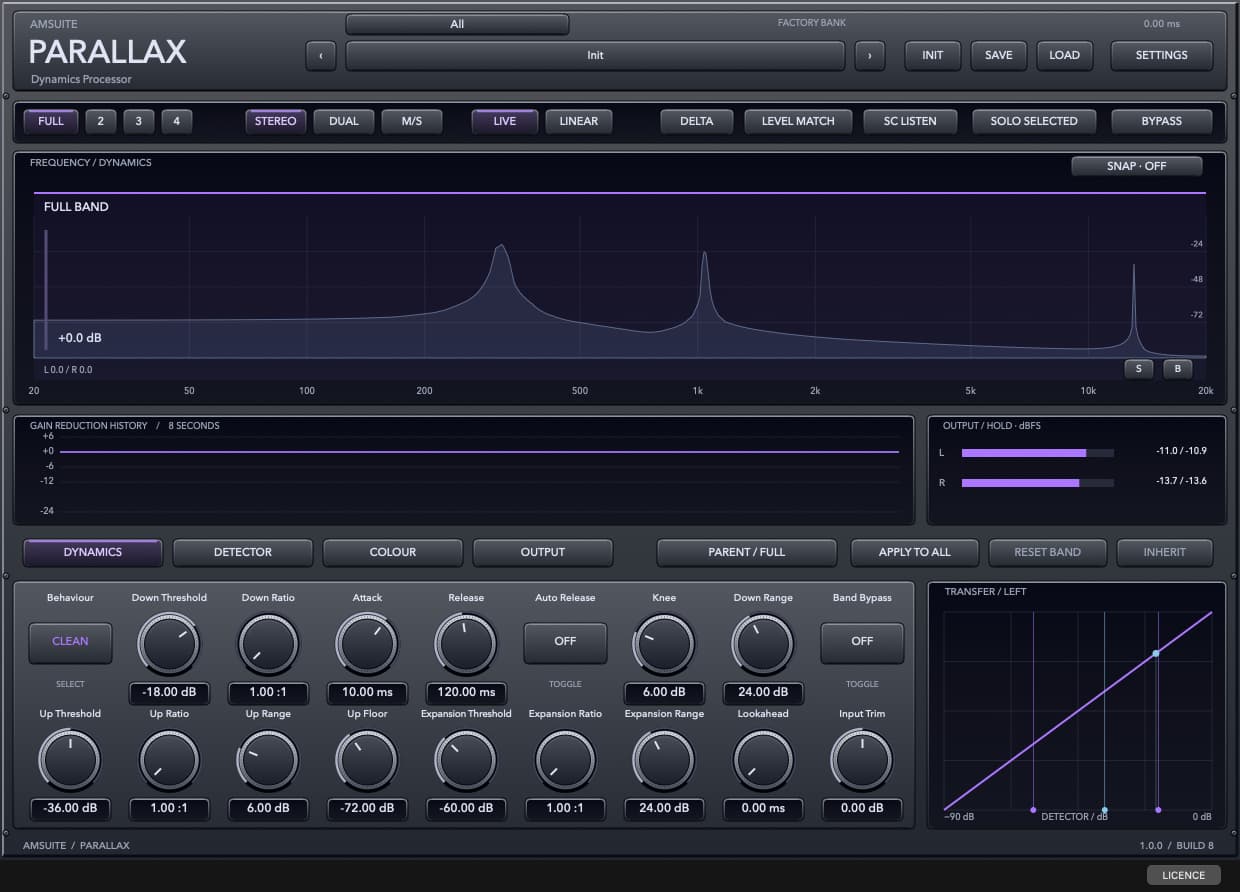Click the Attack knob
The image size is (1240, 892).
(x=367, y=643)
